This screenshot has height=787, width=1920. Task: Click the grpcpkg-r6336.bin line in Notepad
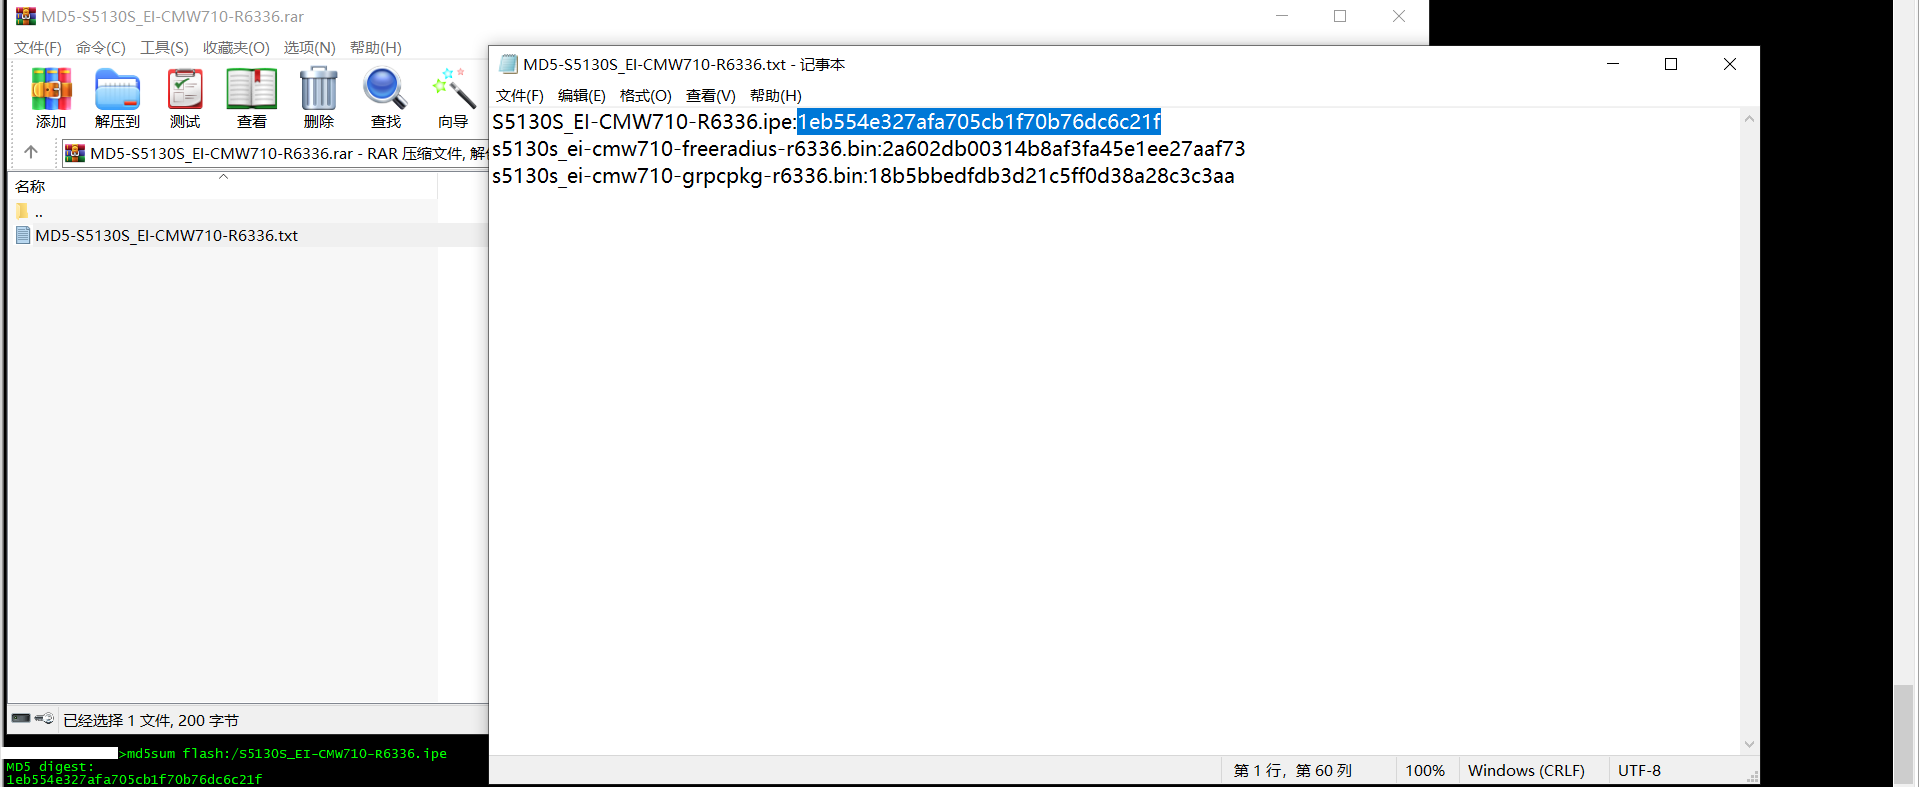click(863, 176)
